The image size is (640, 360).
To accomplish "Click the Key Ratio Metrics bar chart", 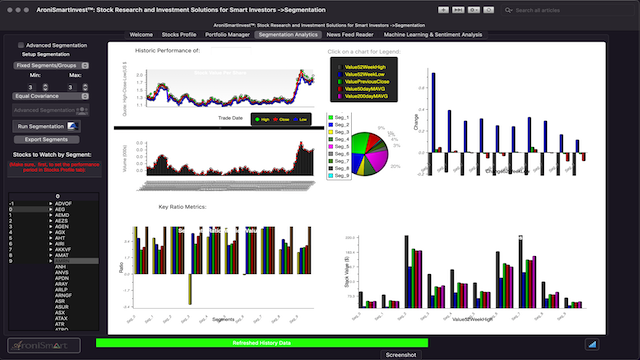I will (222, 267).
